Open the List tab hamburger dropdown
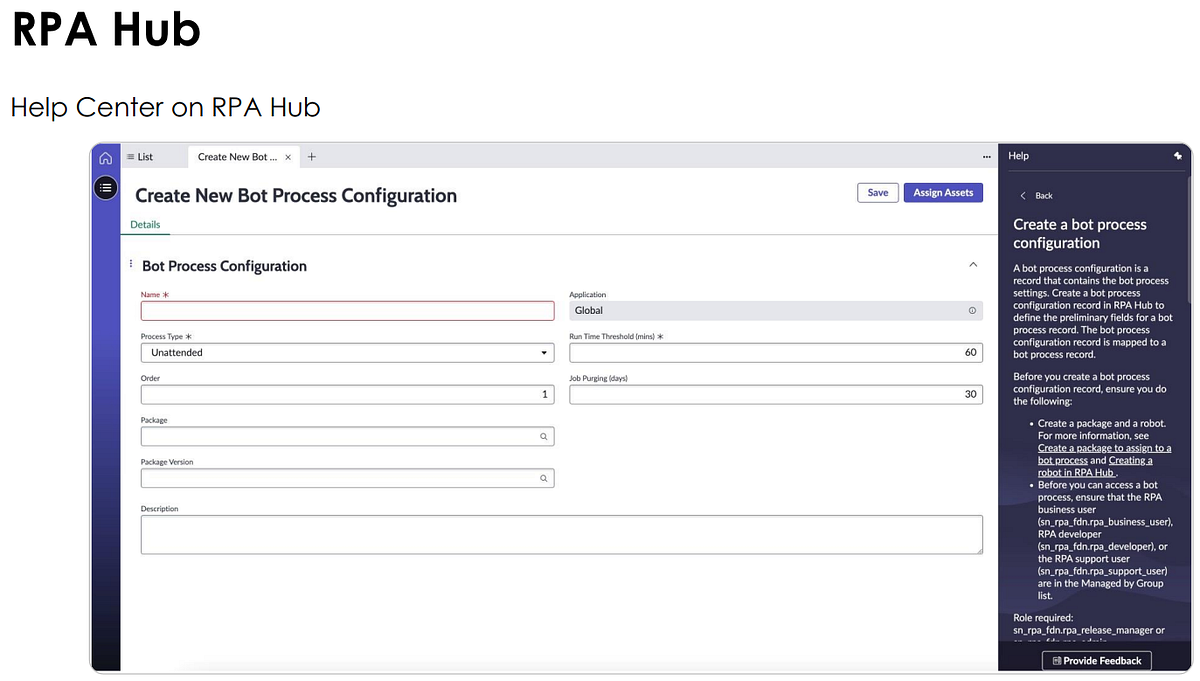This screenshot has height=681, width=1200. pos(129,156)
